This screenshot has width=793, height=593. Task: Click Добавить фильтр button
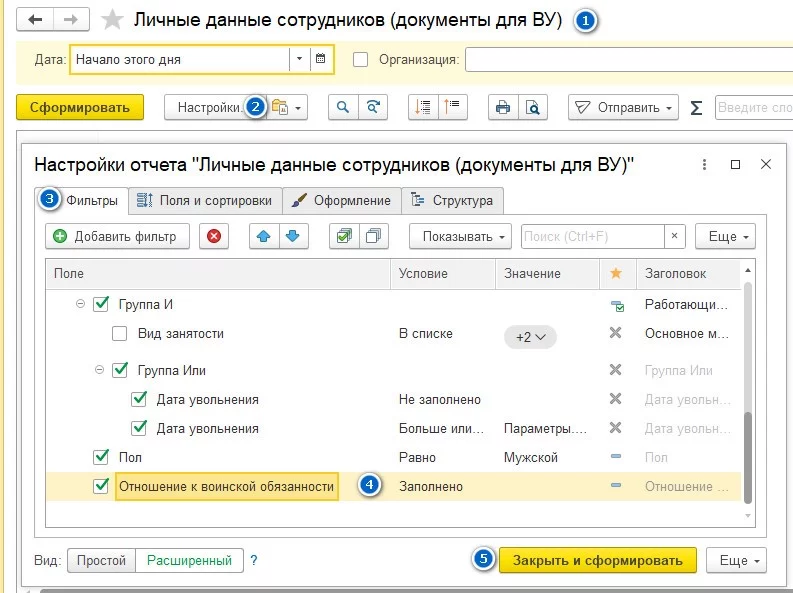click(x=117, y=236)
